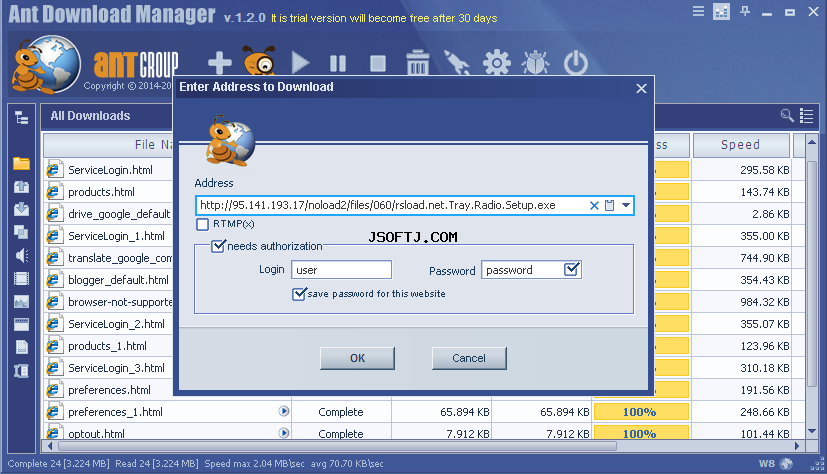Click the power shutdown icon
The height and width of the screenshot is (474, 827).
coord(575,63)
